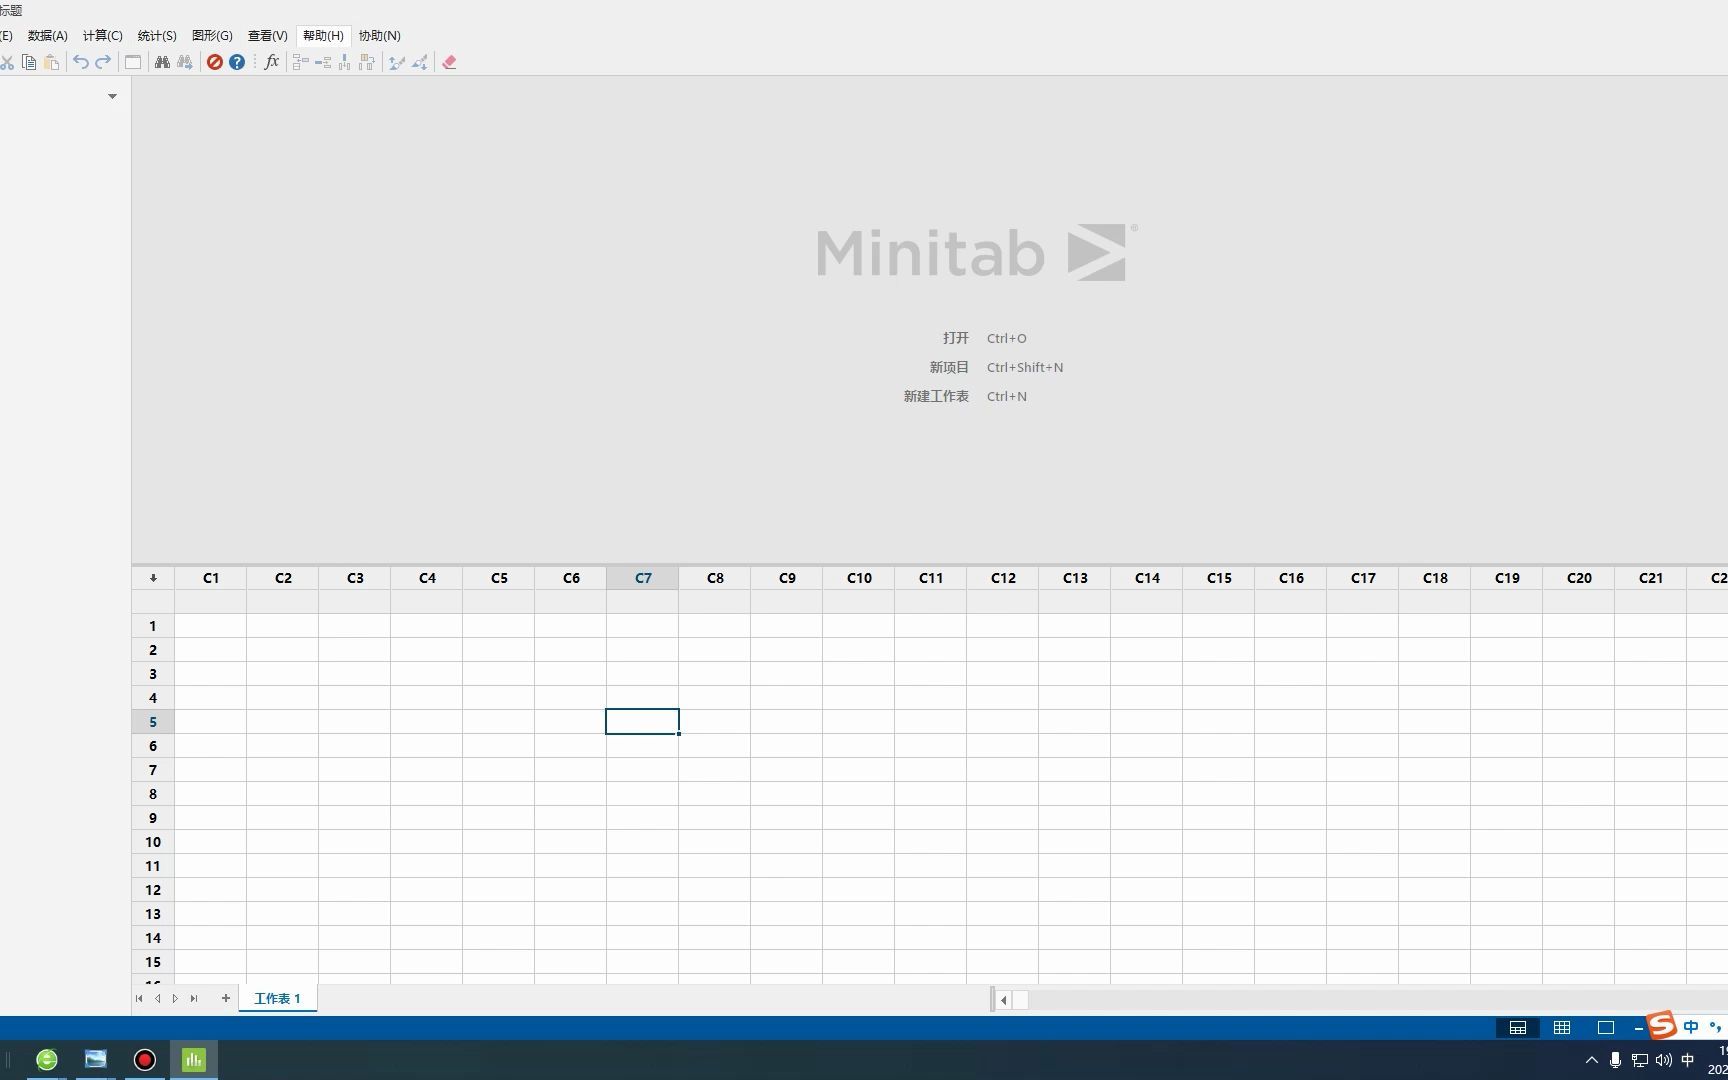Switch to the 工作表 1 tab

point(277,997)
